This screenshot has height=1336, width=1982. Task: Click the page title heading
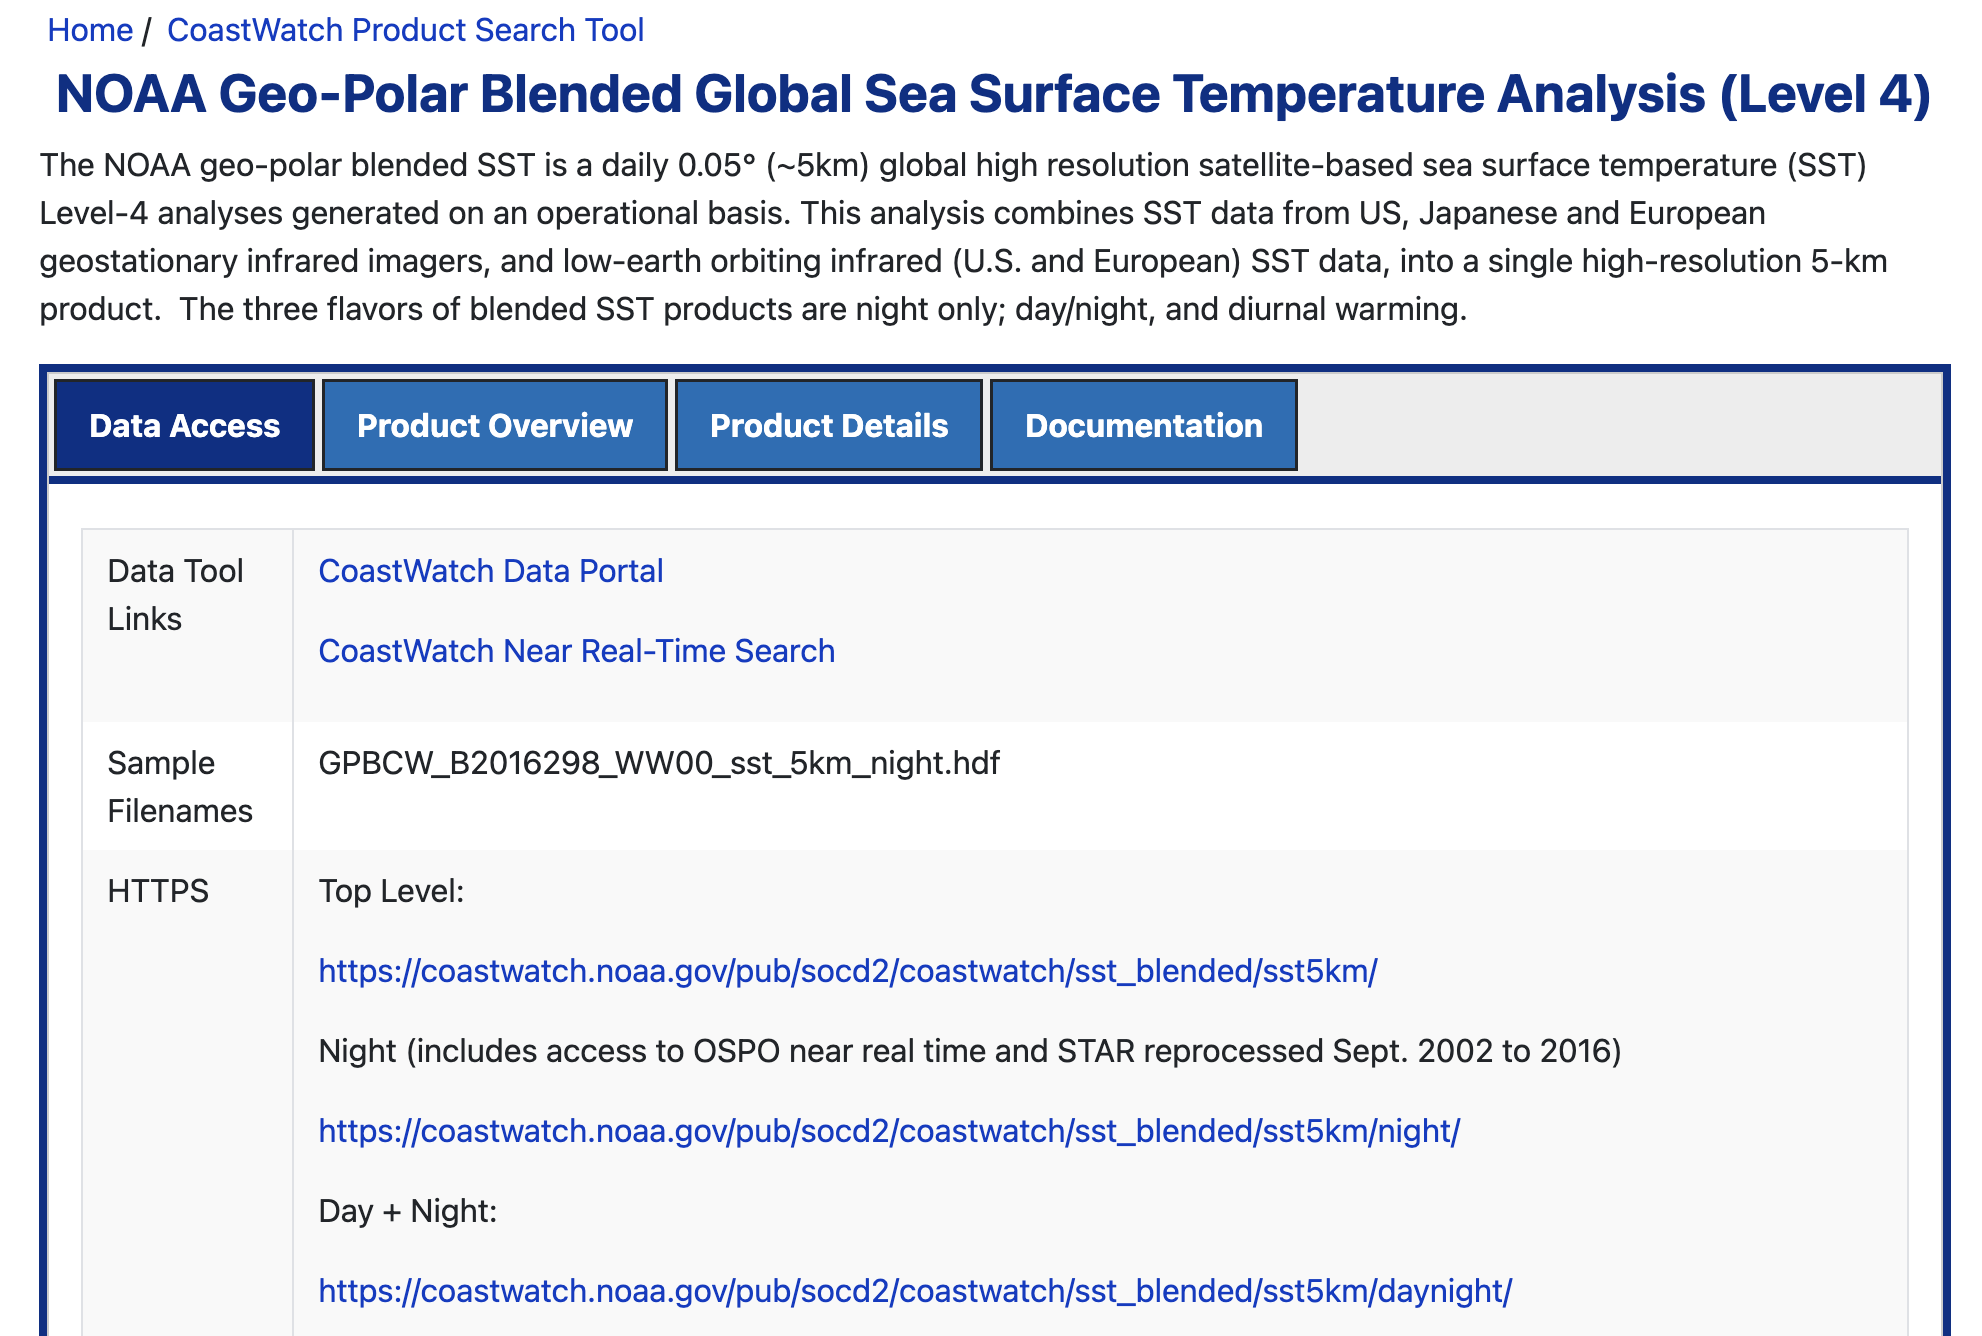click(x=993, y=94)
